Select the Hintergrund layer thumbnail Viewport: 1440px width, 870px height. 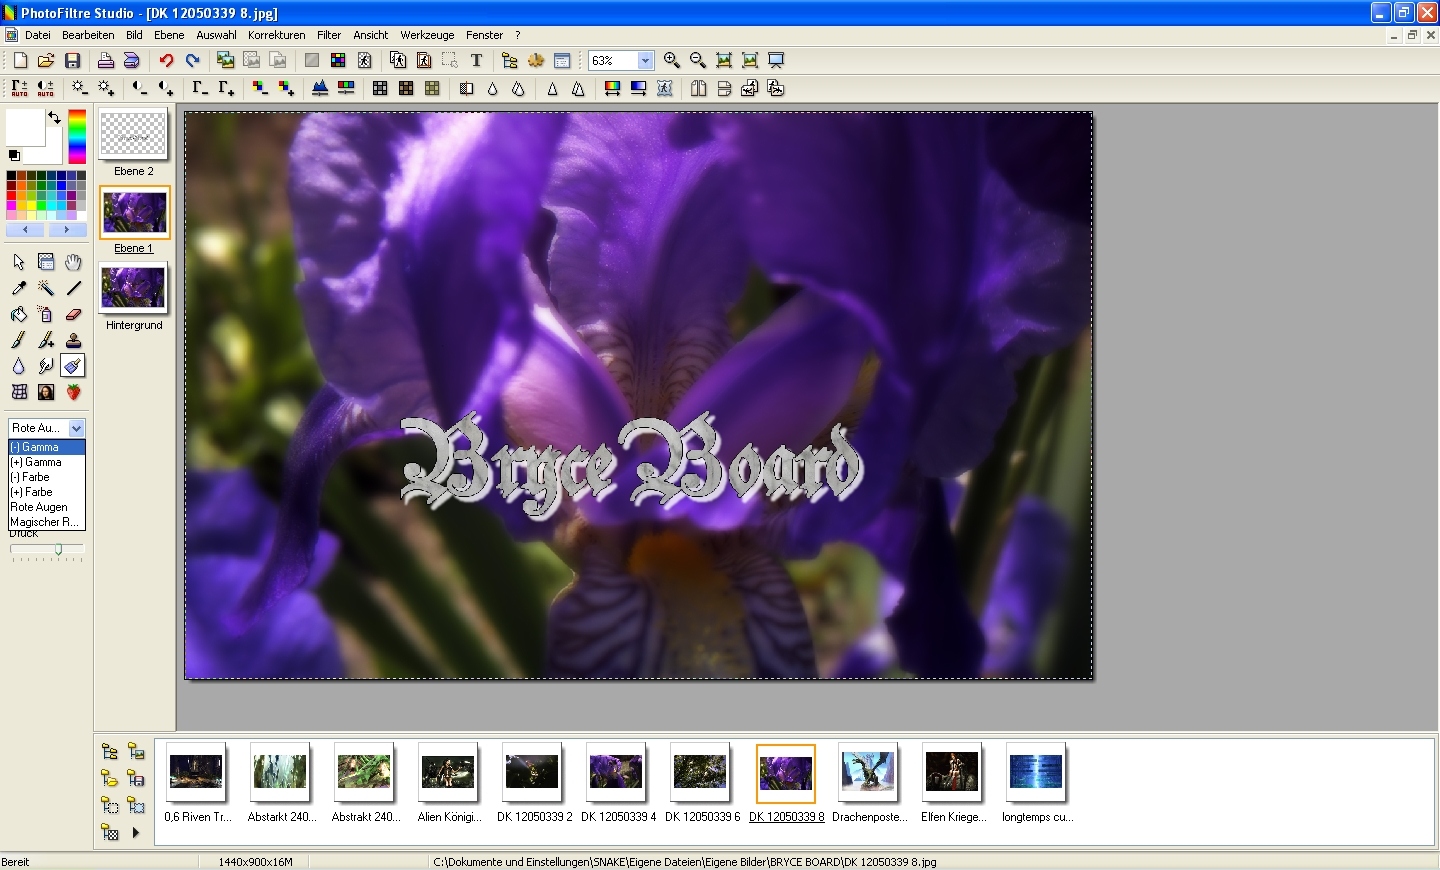(134, 288)
